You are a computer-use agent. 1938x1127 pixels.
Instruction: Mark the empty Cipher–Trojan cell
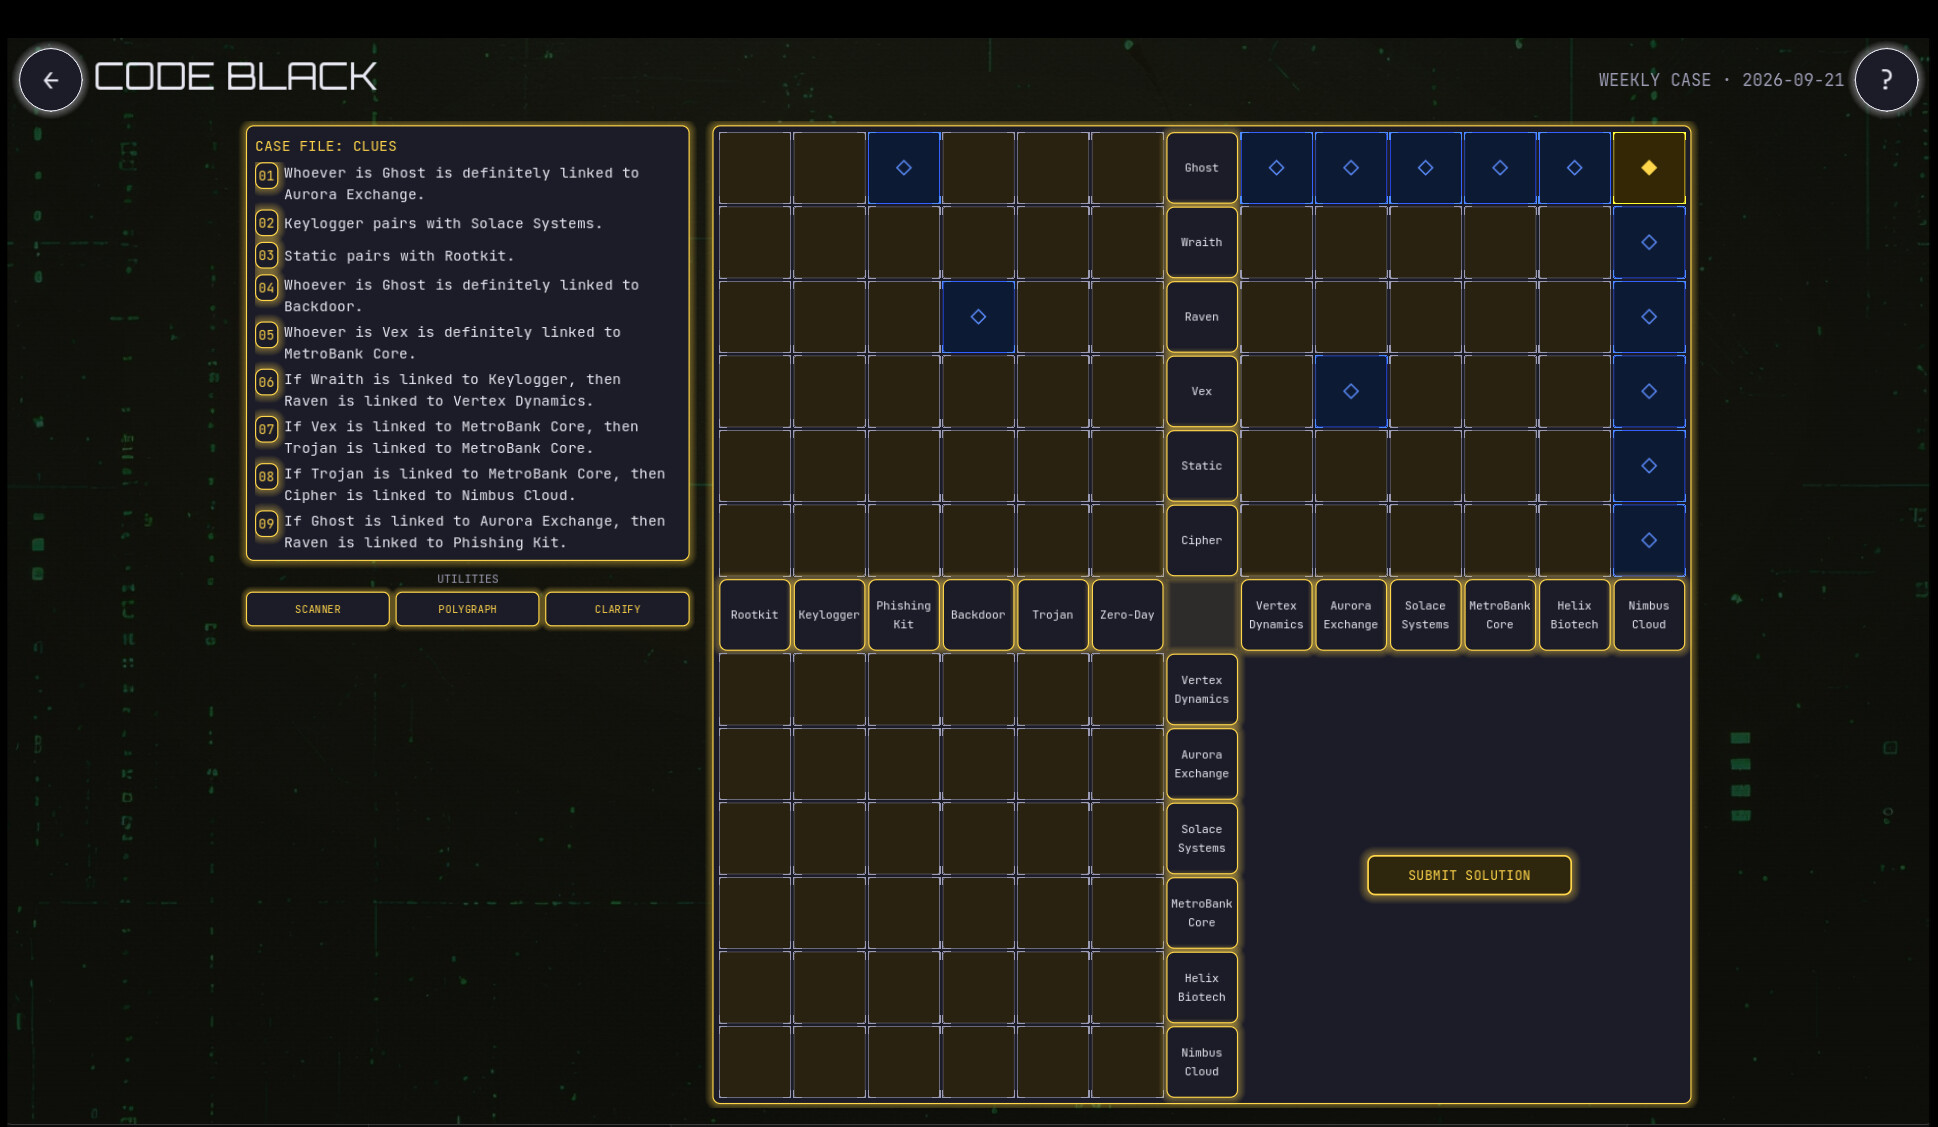pos(1053,540)
